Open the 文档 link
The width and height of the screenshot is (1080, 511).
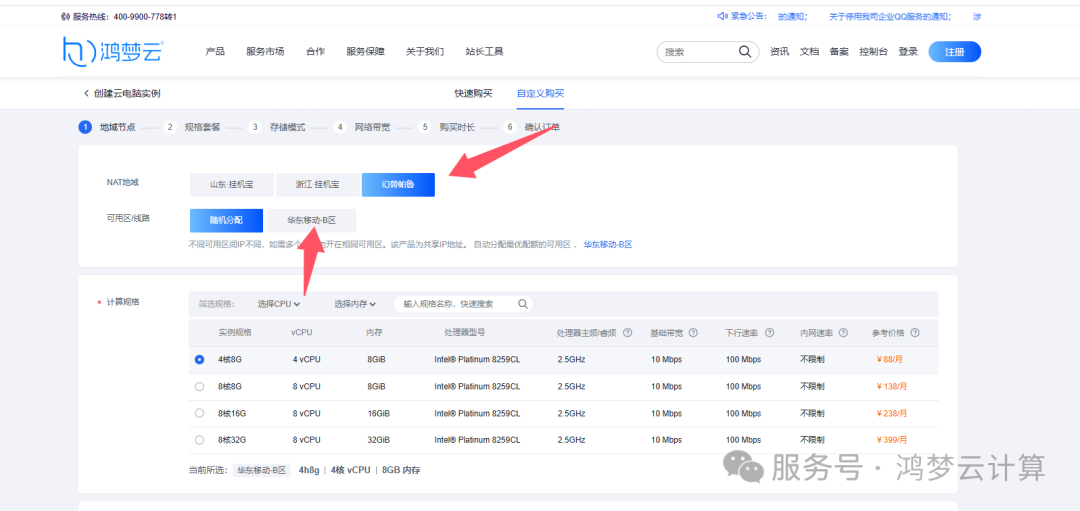click(x=809, y=52)
